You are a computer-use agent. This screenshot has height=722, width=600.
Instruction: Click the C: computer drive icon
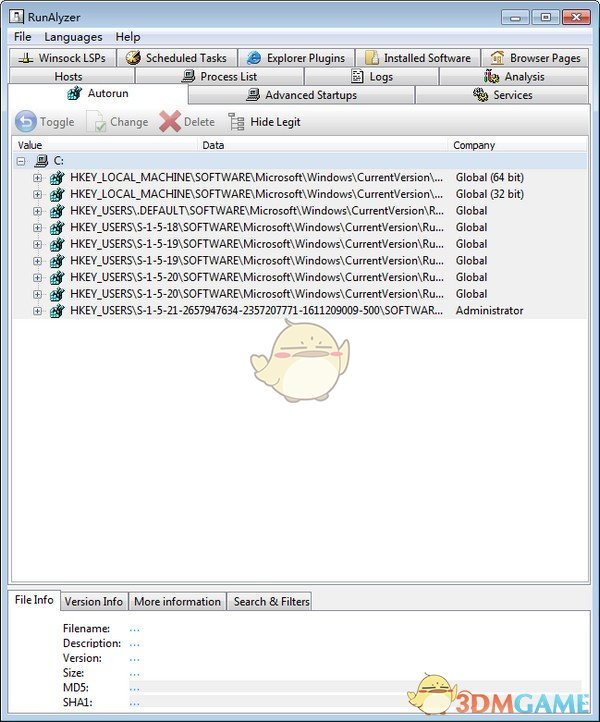coord(41,161)
